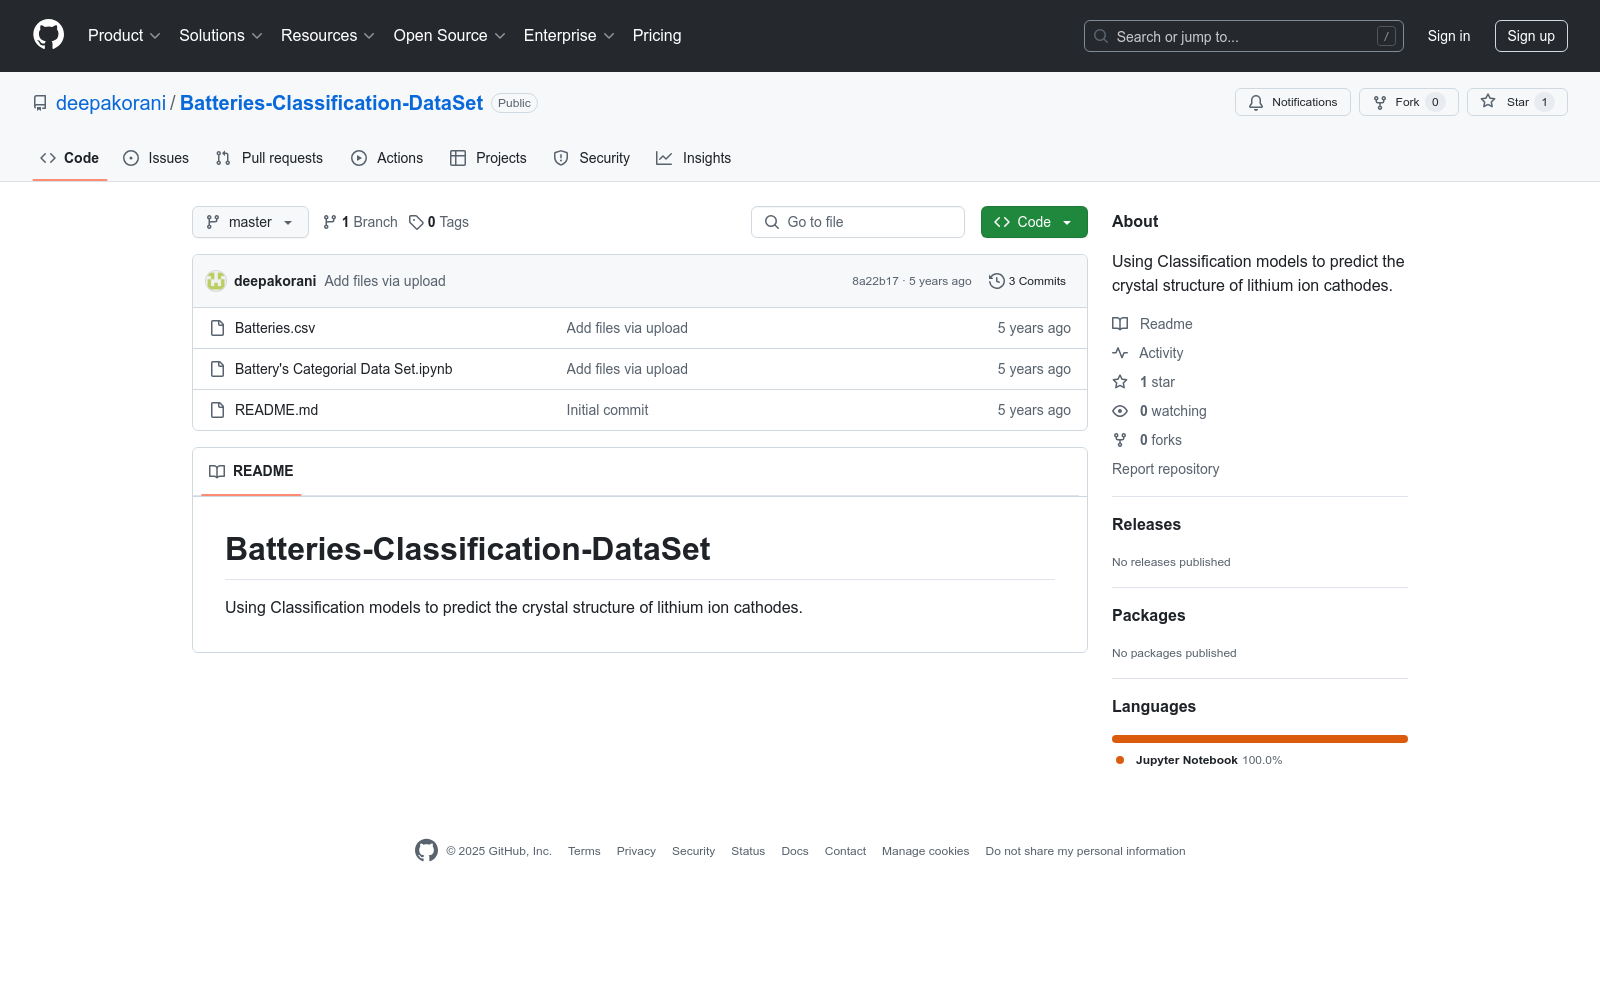Click the Sign up button

[x=1531, y=36]
